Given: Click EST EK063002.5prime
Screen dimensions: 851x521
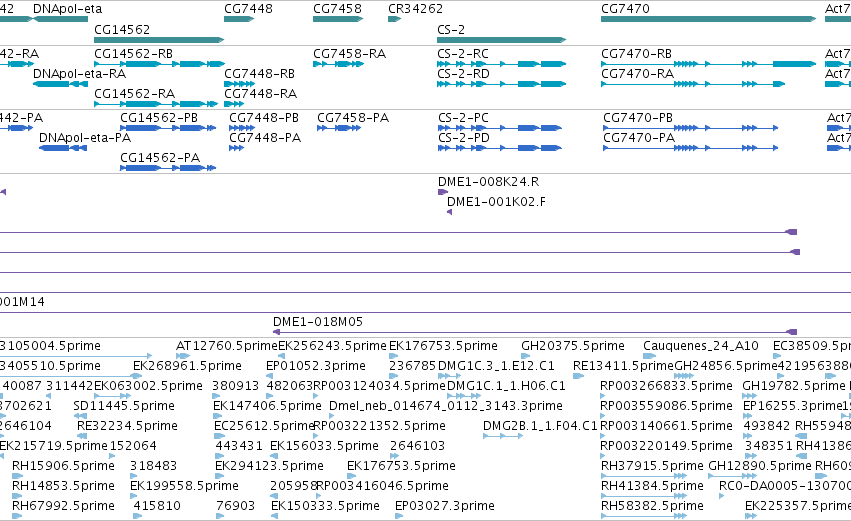Looking at the screenshot, I should coord(148,385).
